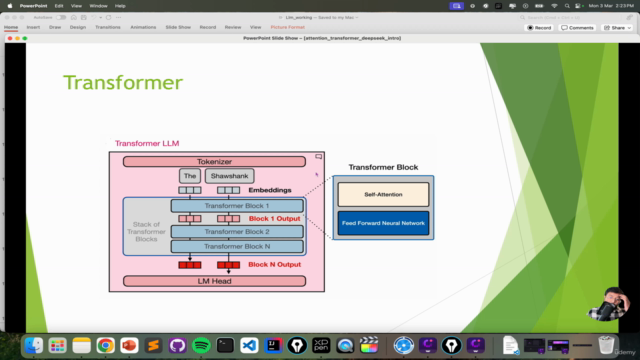Viewport: 640px width, 360px height.
Task: Switch to the Insert ribbon tab
Action: coord(33,27)
